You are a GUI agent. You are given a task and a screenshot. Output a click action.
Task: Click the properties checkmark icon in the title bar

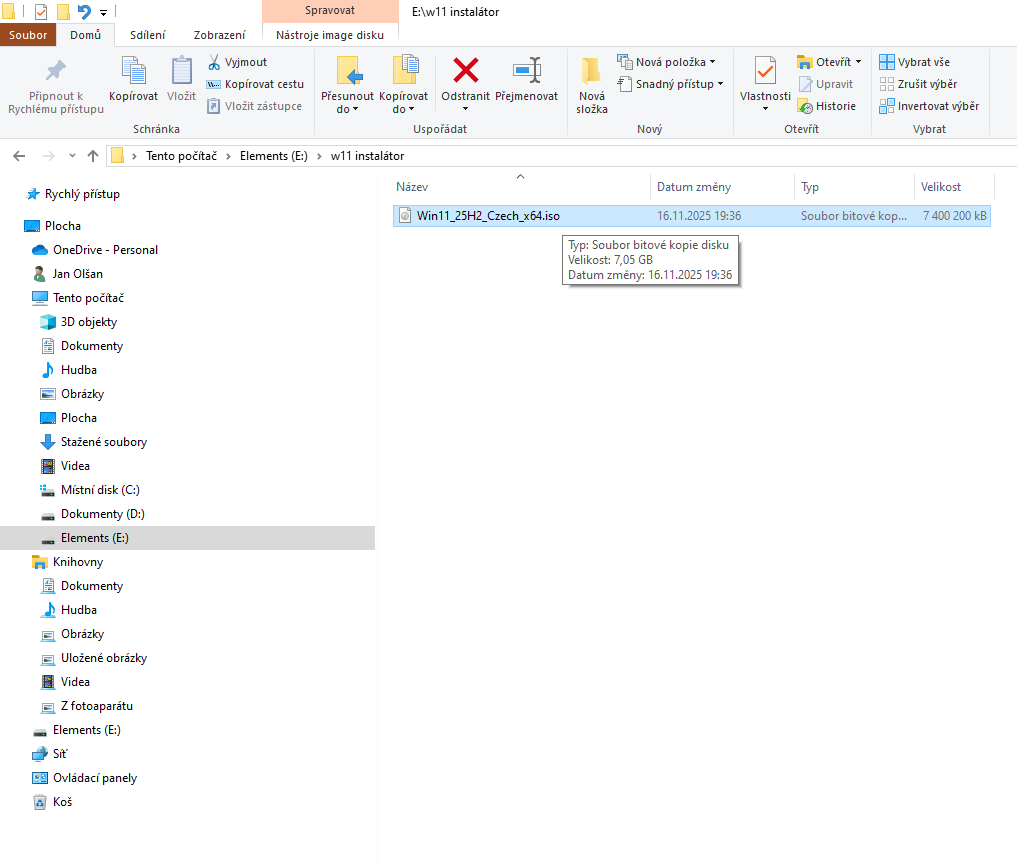41,12
